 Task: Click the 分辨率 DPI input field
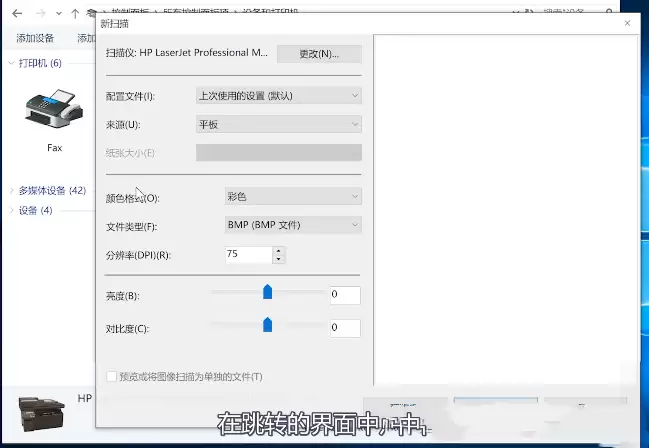coord(247,255)
